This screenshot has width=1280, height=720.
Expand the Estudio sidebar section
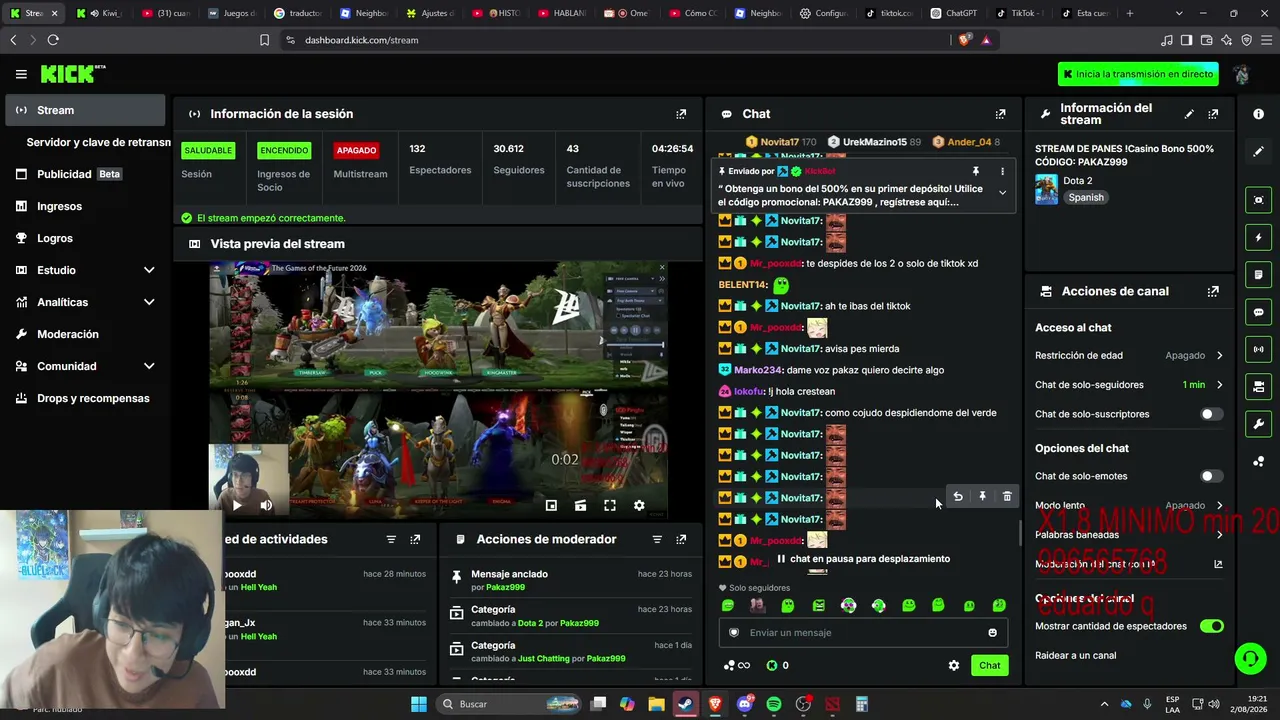pos(149,270)
